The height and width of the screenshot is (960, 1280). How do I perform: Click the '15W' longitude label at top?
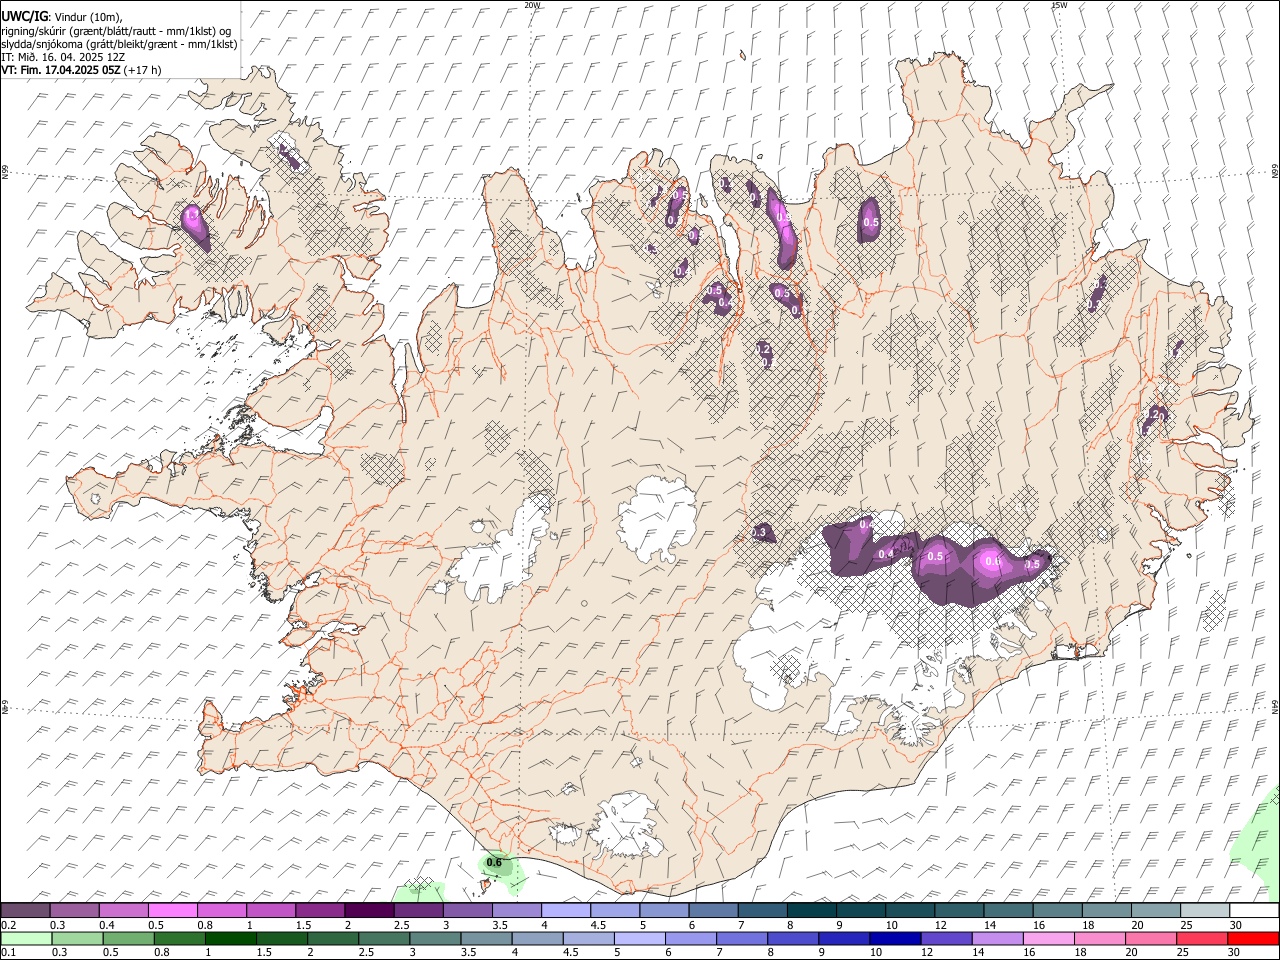[x=1059, y=5]
